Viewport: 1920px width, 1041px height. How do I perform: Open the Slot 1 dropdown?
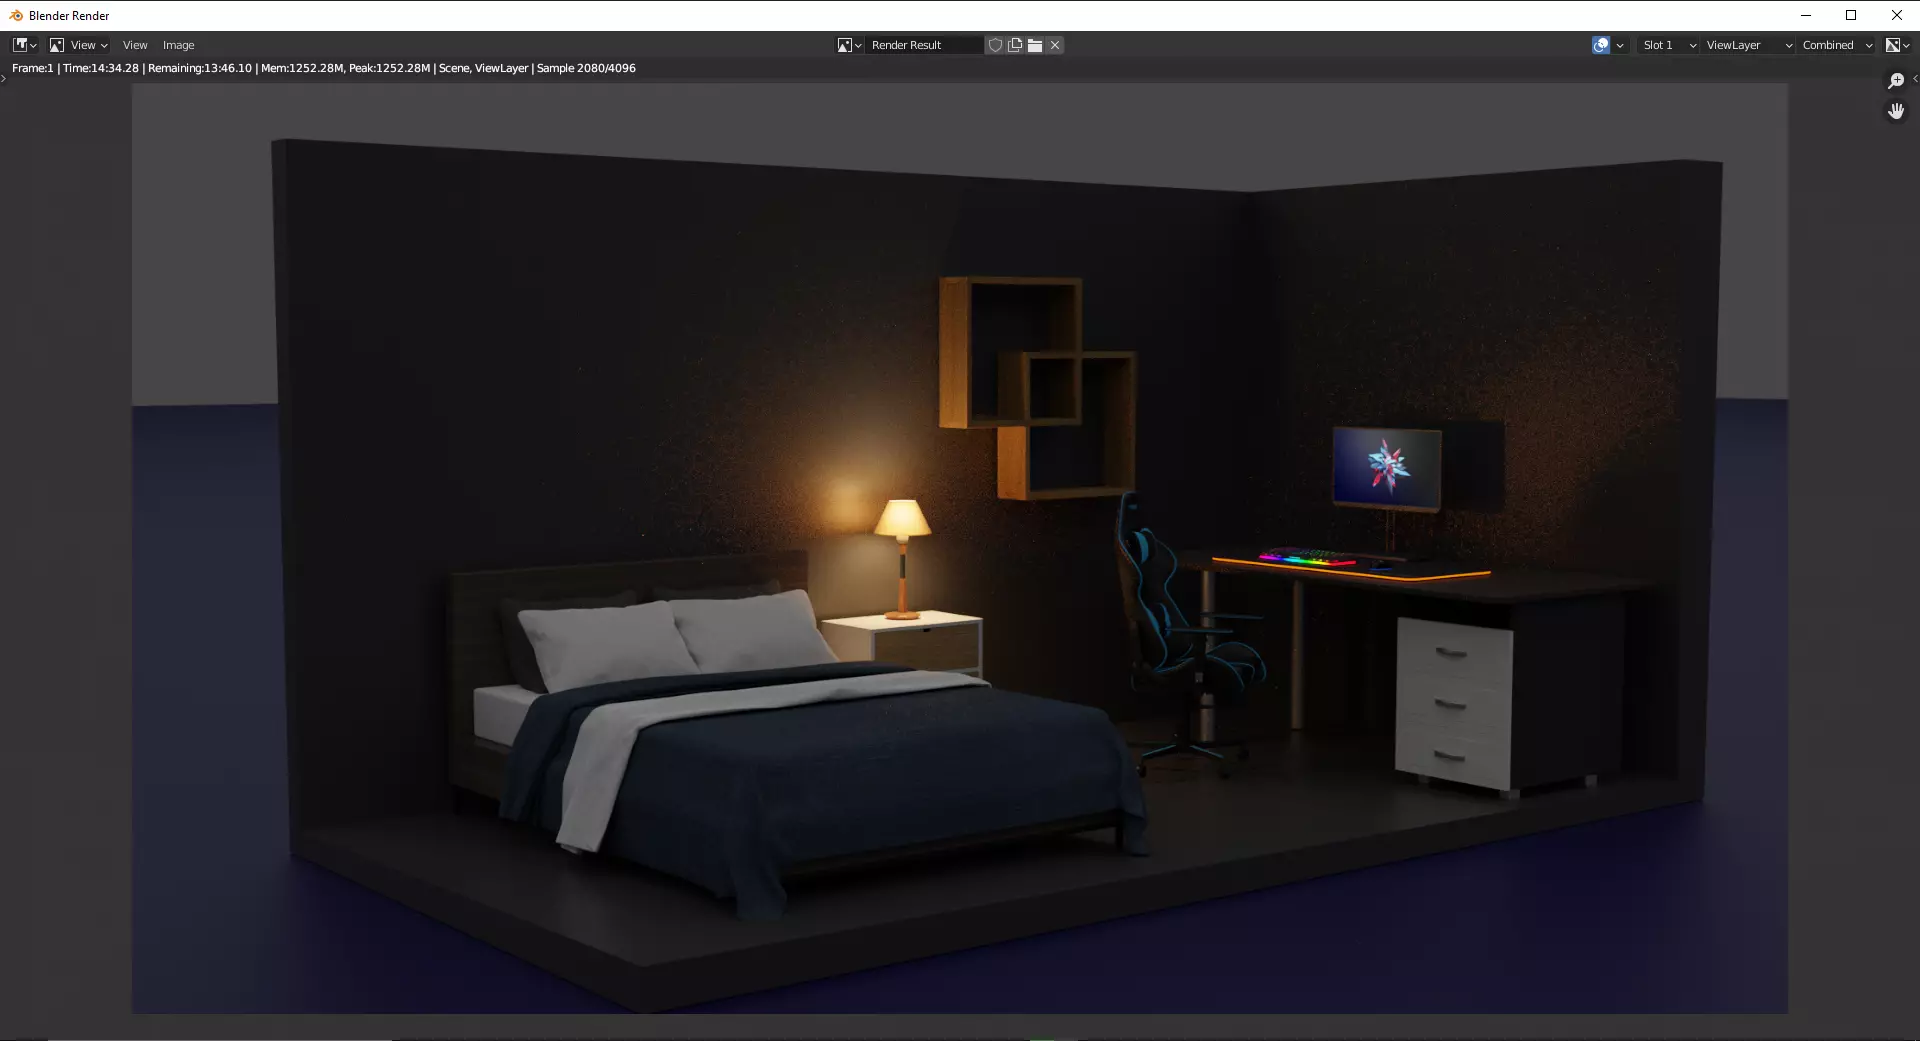point(1668,45)
